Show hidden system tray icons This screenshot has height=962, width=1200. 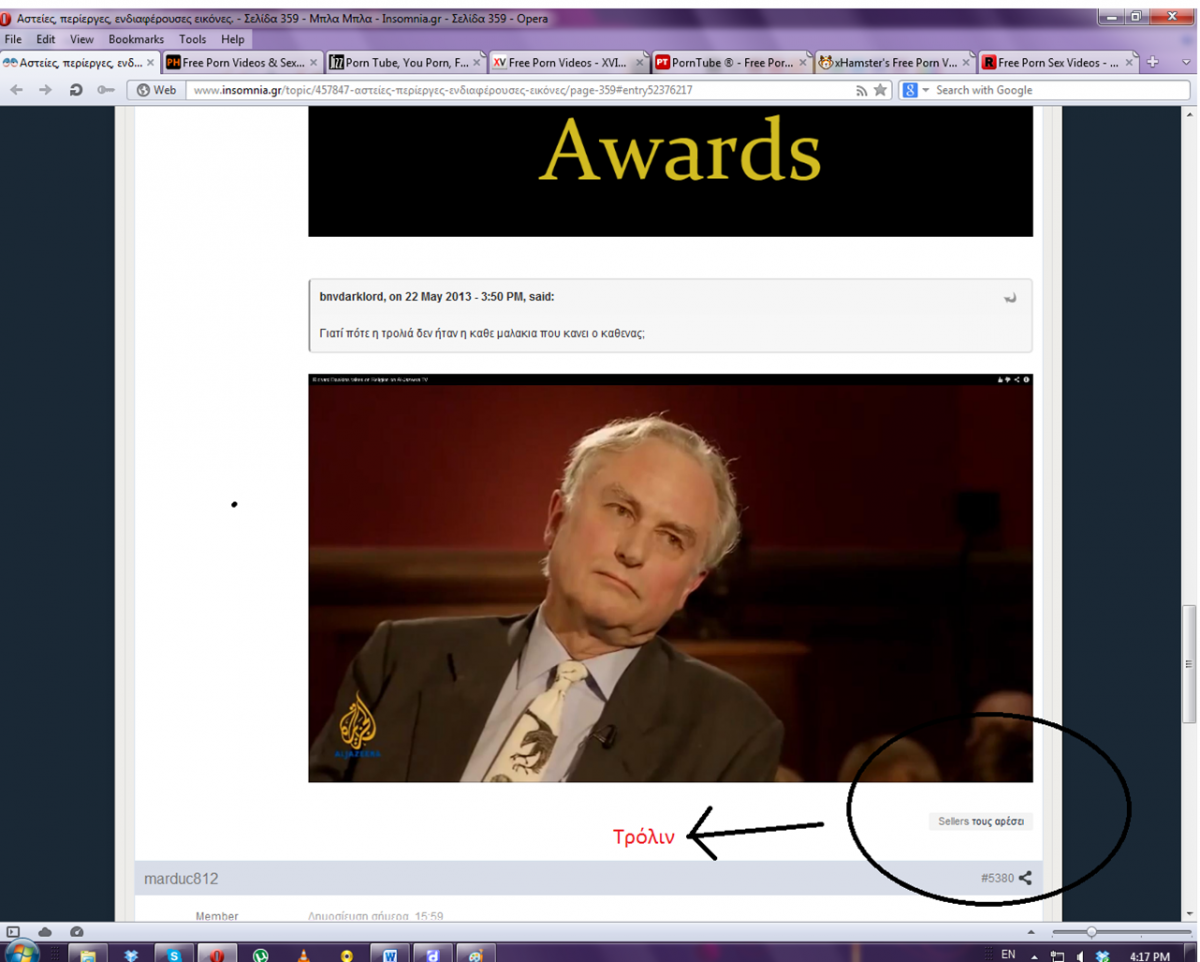click(x=1034, y=955)
